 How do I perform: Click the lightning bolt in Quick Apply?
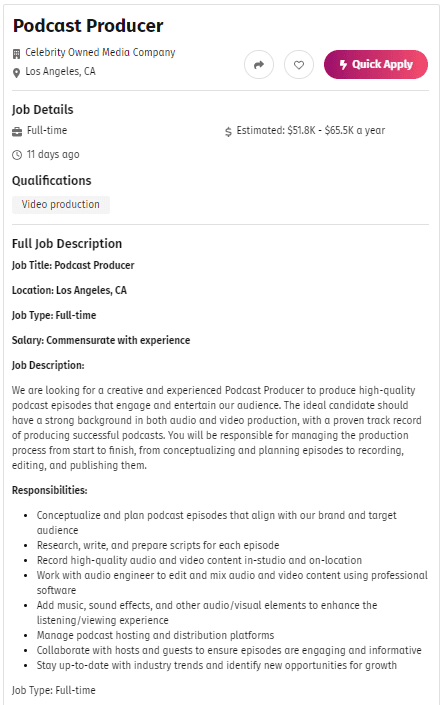343,65
